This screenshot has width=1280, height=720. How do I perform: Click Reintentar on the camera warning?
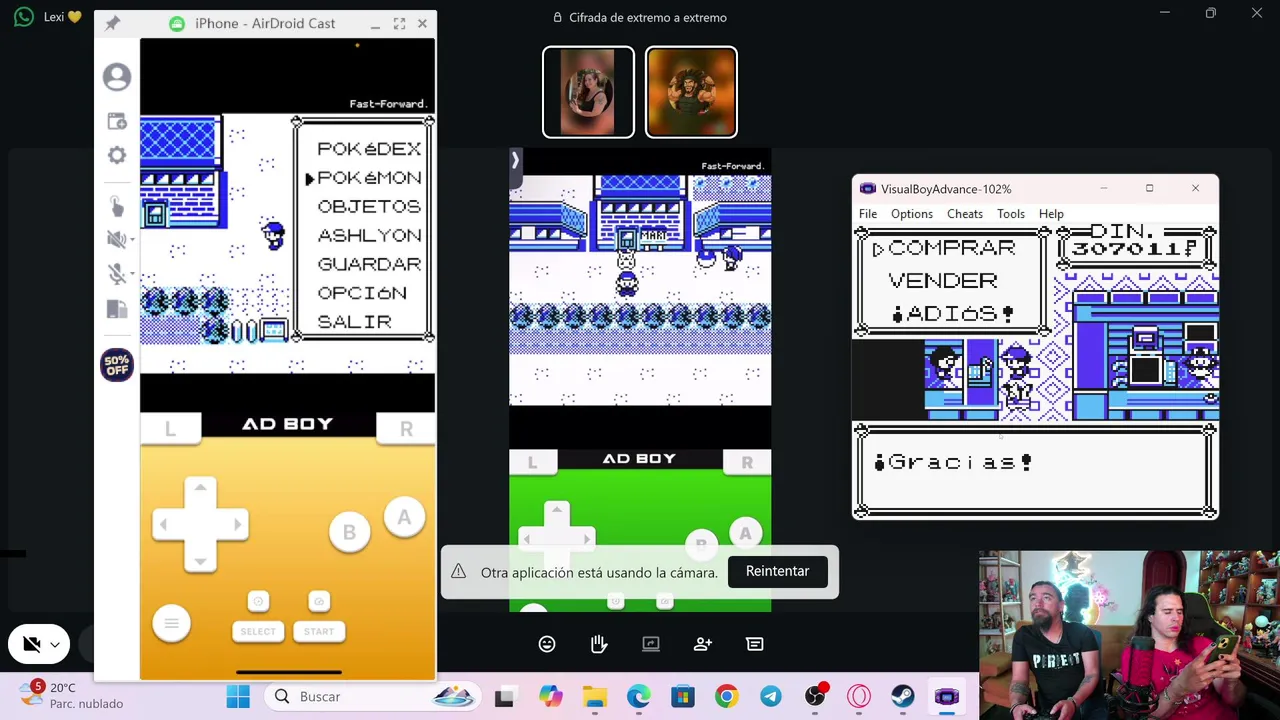click(777, 571)
